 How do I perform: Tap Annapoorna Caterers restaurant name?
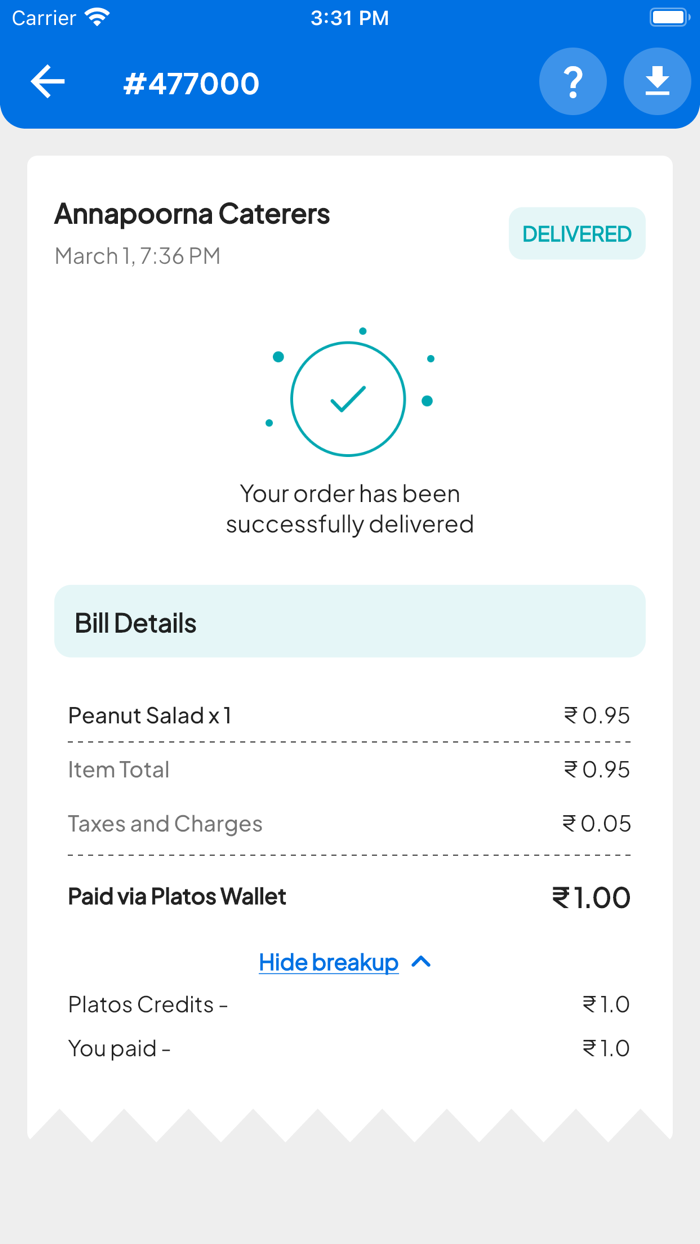click(192, 213)
